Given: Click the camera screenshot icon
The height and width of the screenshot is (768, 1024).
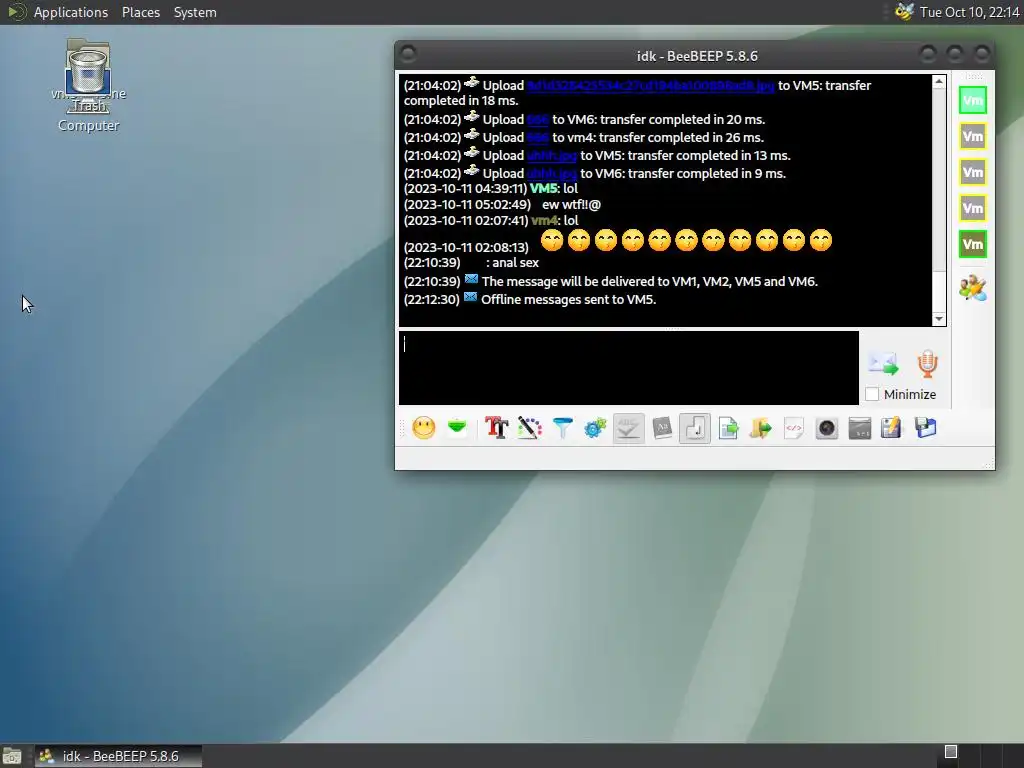Looking at the screenshot, I should [x=826, y=428].
